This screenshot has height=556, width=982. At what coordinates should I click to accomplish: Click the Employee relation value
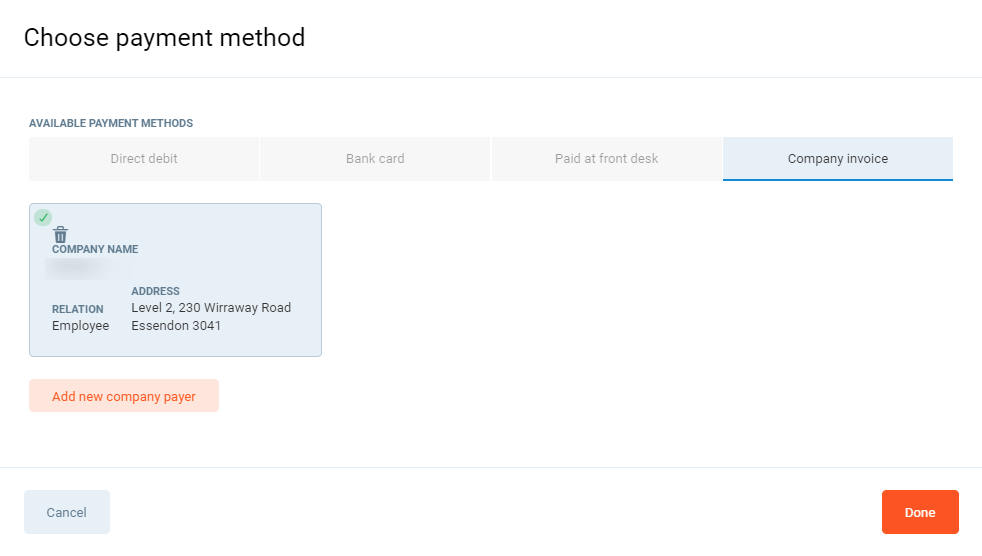[x=80, y=326]
